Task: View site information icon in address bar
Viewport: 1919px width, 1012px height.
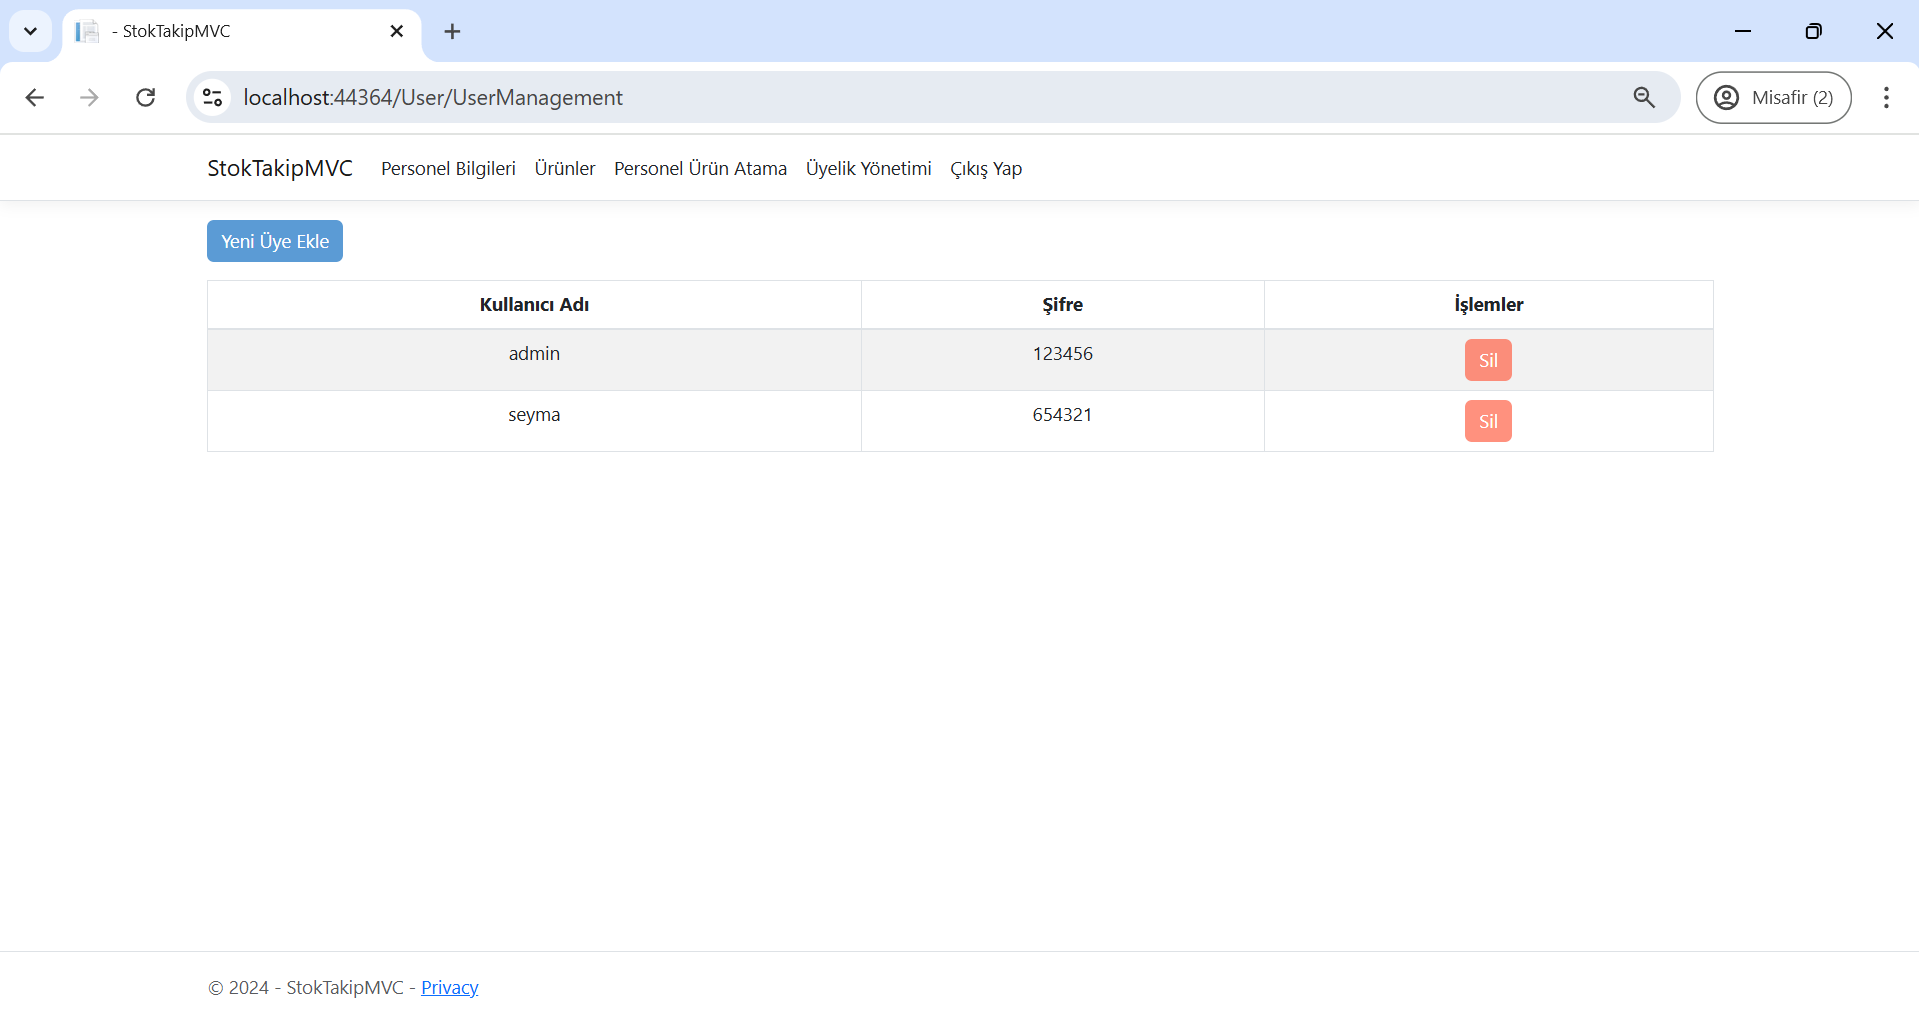Action: (213, 97)
